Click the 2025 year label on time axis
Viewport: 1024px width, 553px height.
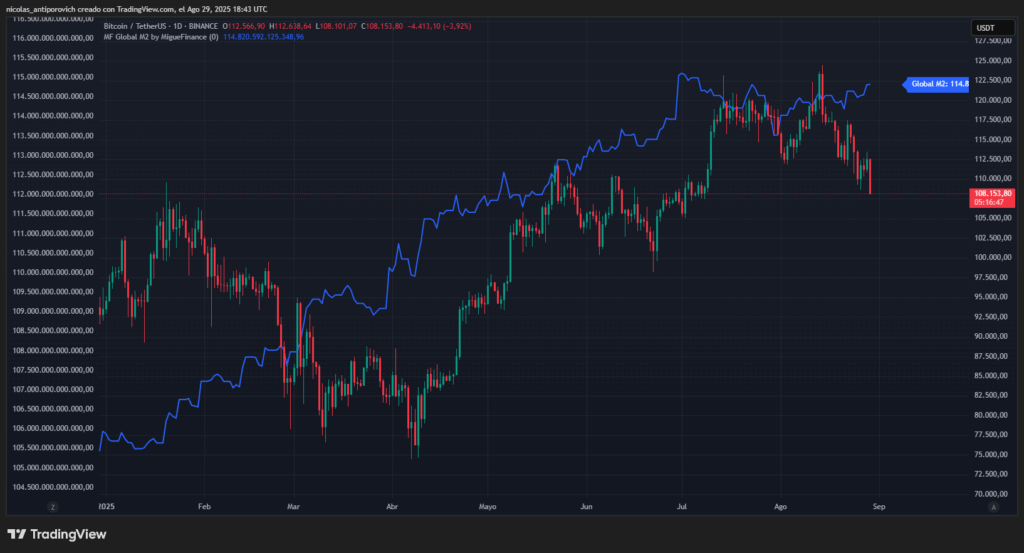point(108,507)
